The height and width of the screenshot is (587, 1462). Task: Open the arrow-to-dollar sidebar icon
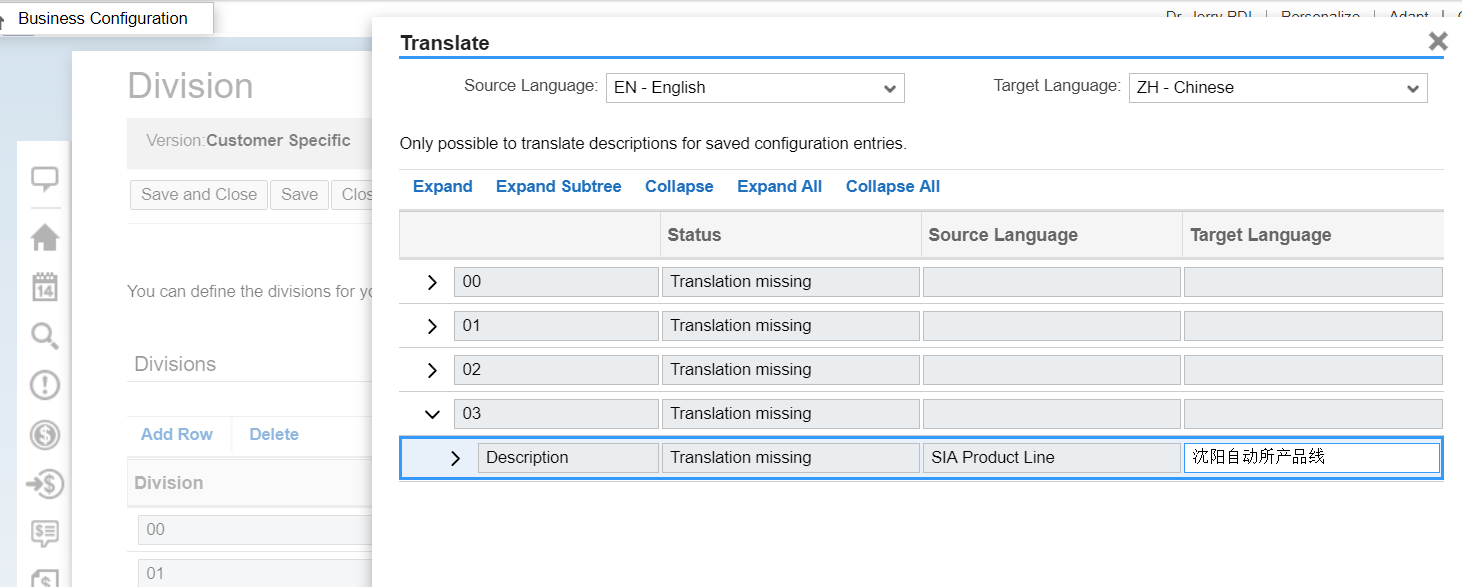click(x=45, y=485)
